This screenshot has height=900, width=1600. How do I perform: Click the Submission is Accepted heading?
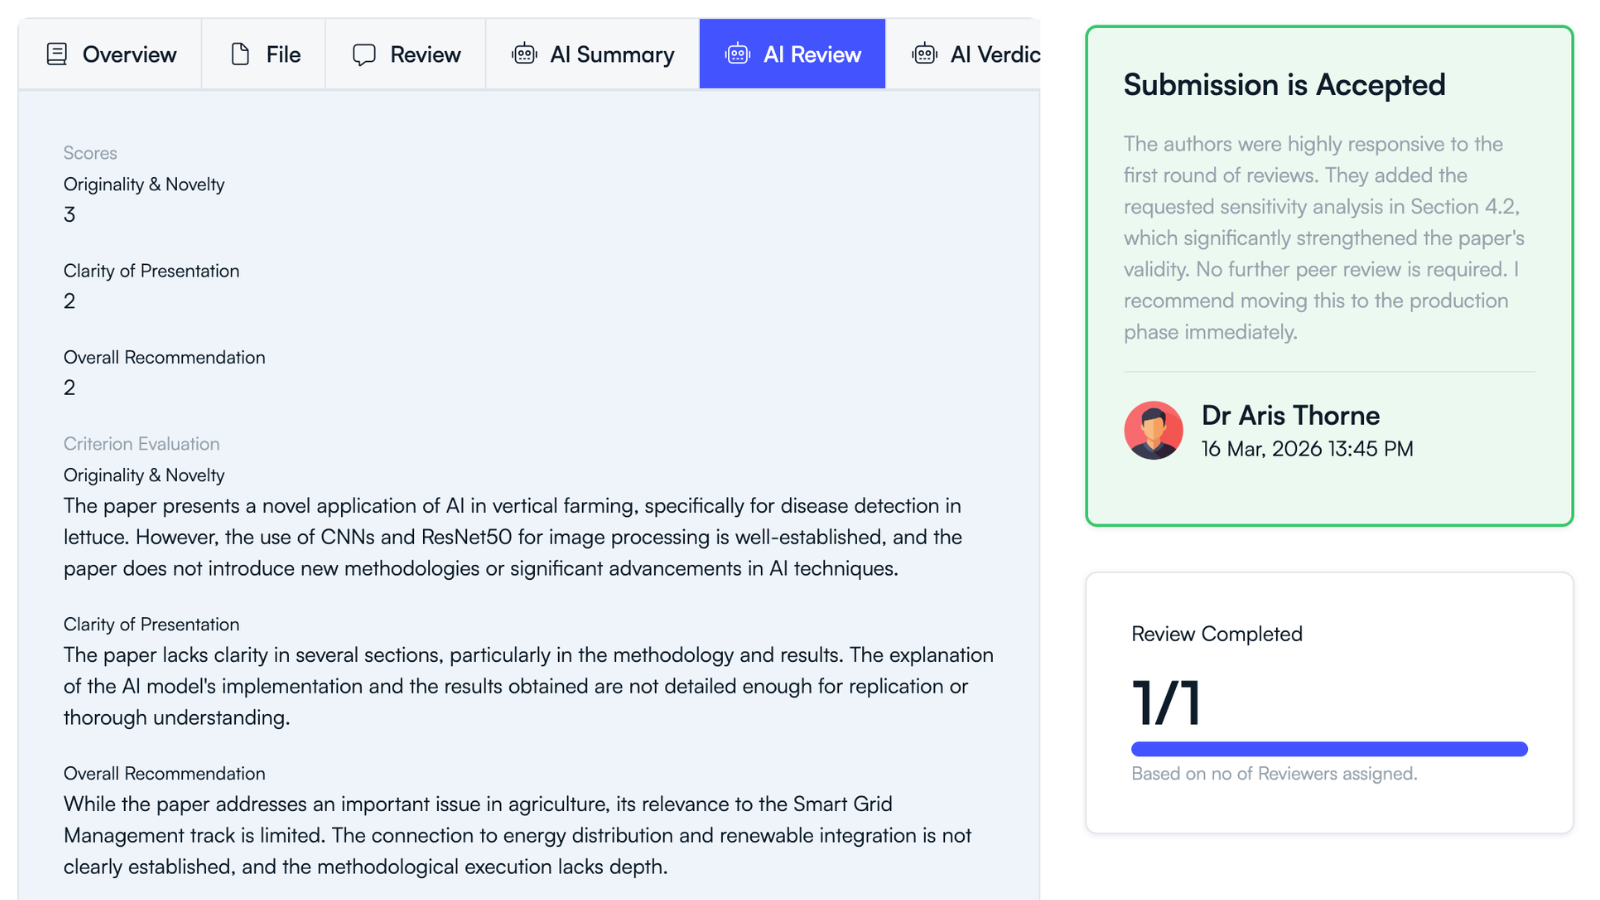click(1284, 85)
